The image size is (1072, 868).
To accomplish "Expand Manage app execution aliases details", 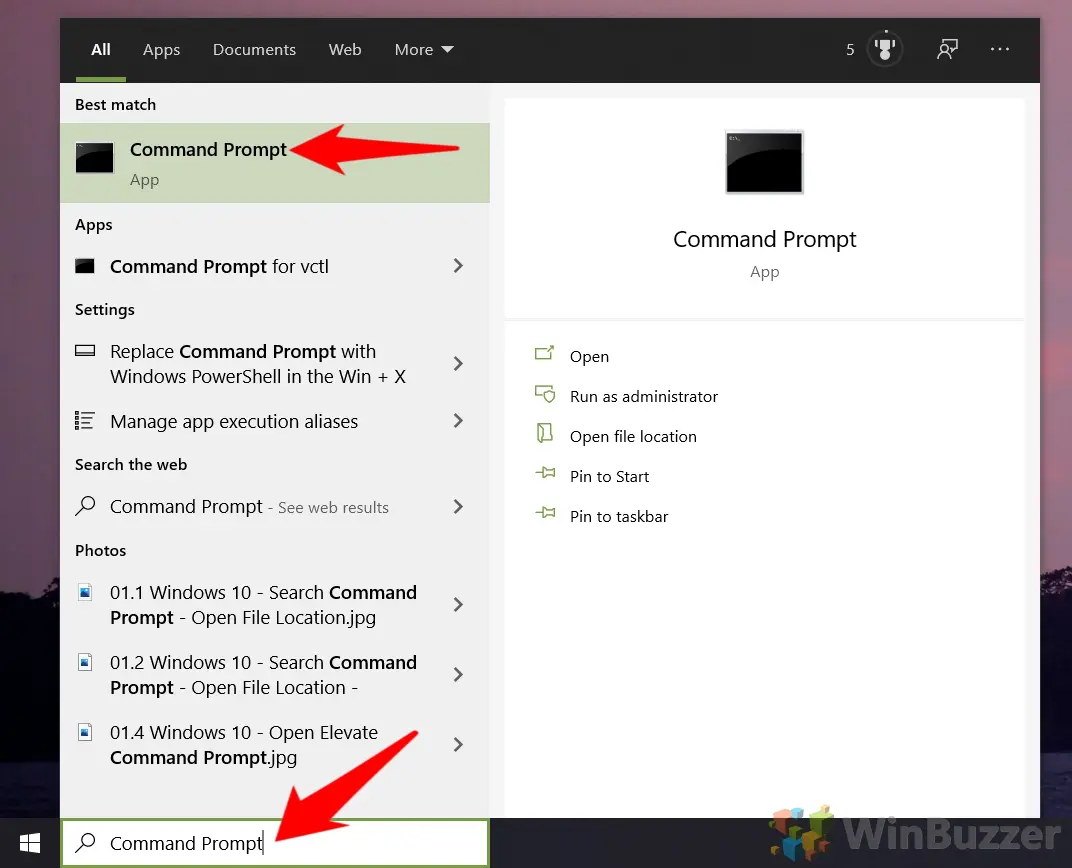I will point(458,421).
